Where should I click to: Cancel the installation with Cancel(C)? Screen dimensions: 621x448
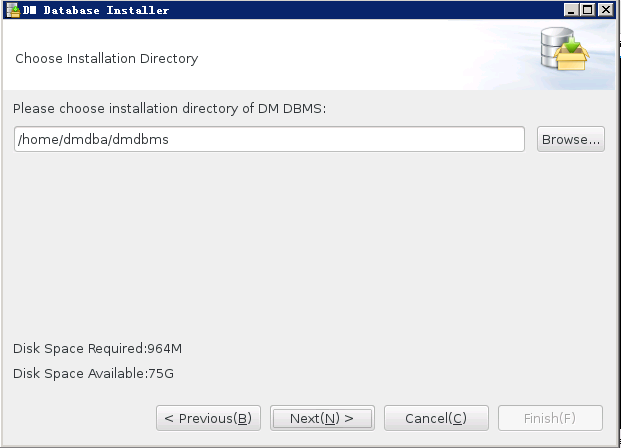point(436,418)
